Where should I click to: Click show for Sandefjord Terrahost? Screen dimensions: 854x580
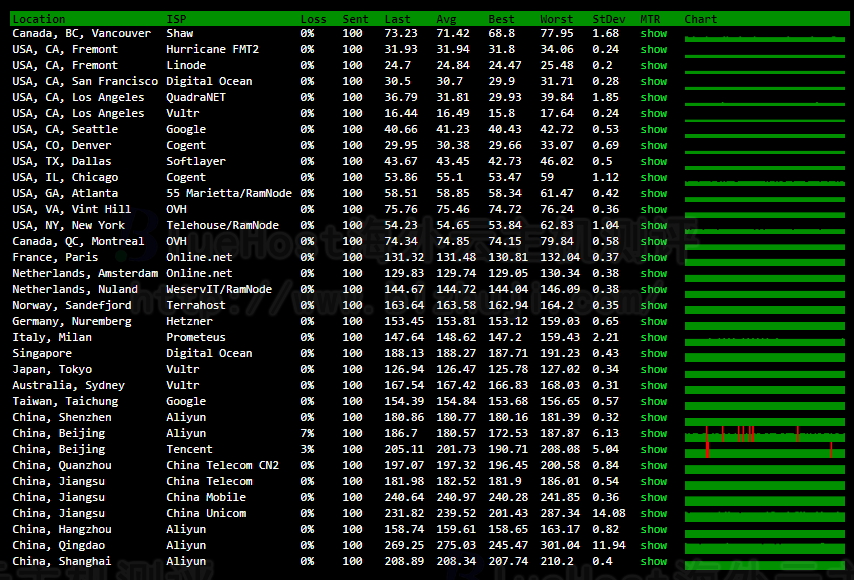[654, 306]
